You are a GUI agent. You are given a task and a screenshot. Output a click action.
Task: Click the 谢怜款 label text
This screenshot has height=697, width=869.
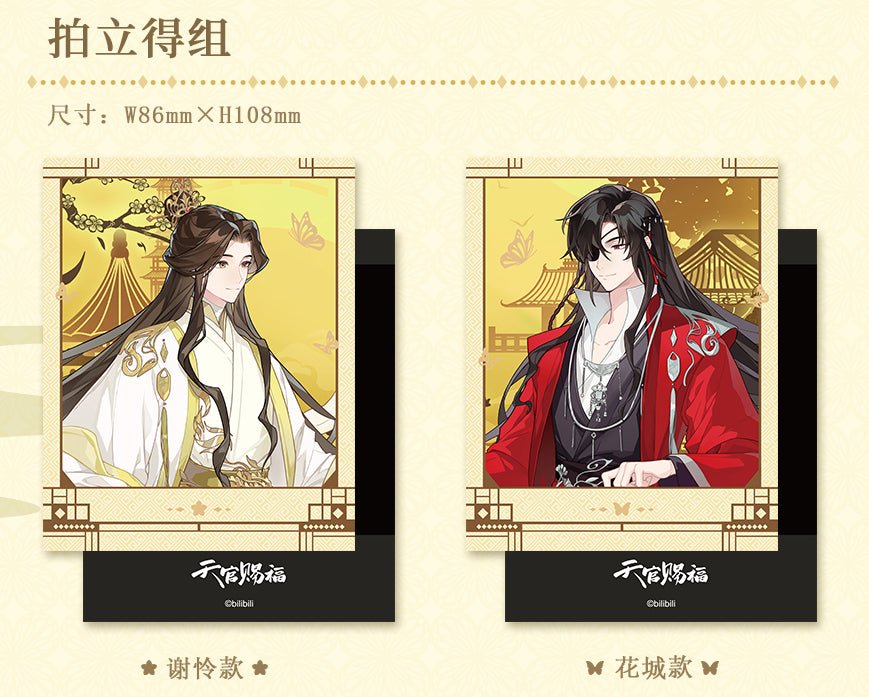point(205,668)
